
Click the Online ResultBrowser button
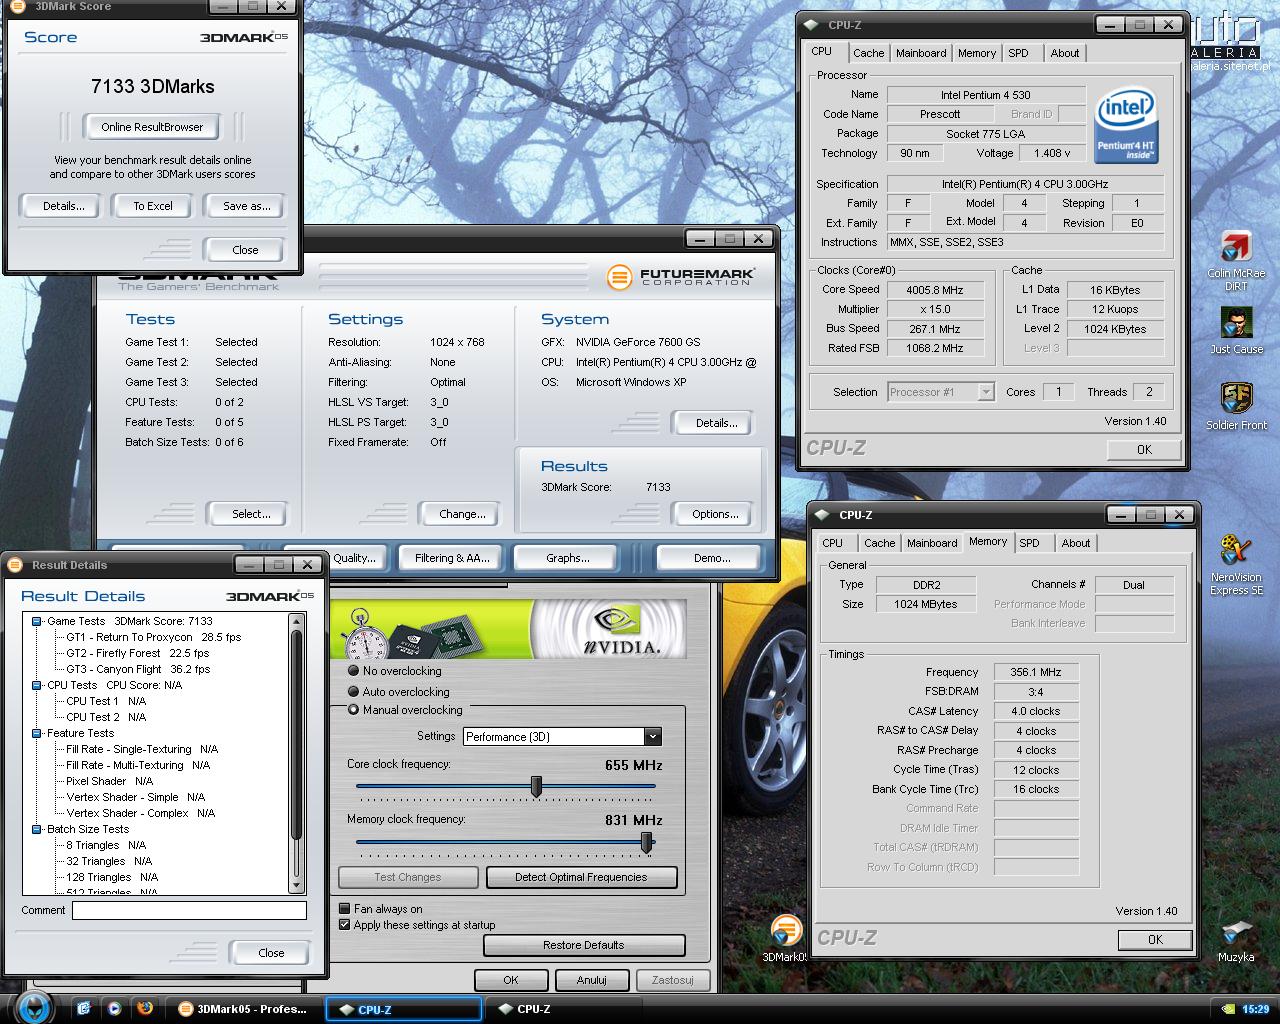pyautogui.click(x=152, y=127)
